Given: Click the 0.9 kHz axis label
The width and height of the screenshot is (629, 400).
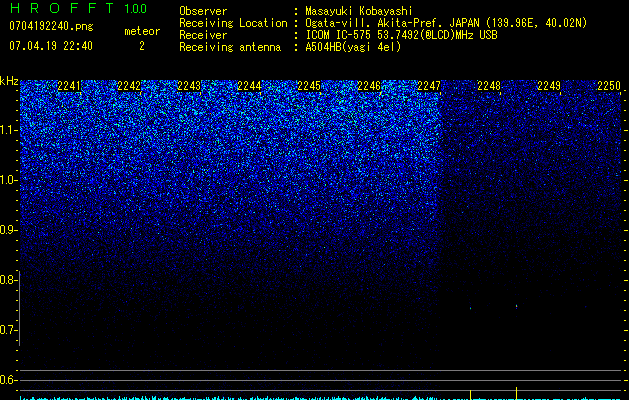Looking at the screenshot, I should point(9,230).
